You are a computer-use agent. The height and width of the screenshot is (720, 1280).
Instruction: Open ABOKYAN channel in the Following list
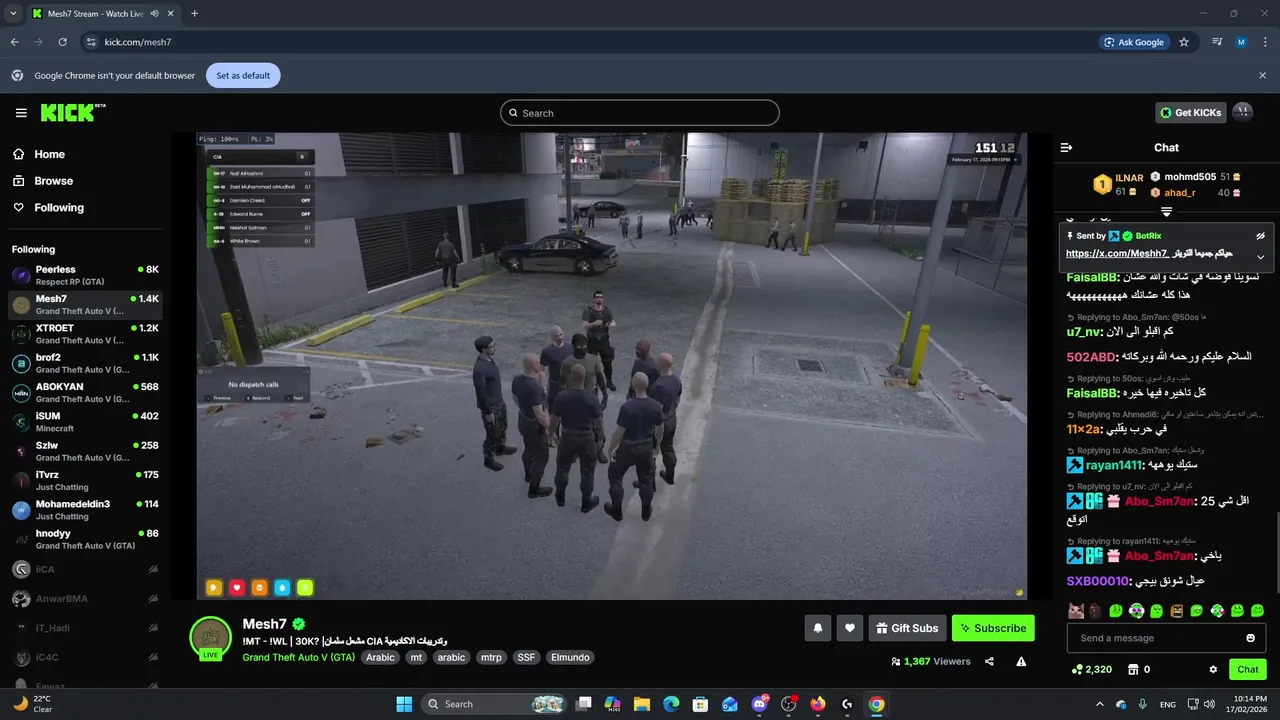85,392
